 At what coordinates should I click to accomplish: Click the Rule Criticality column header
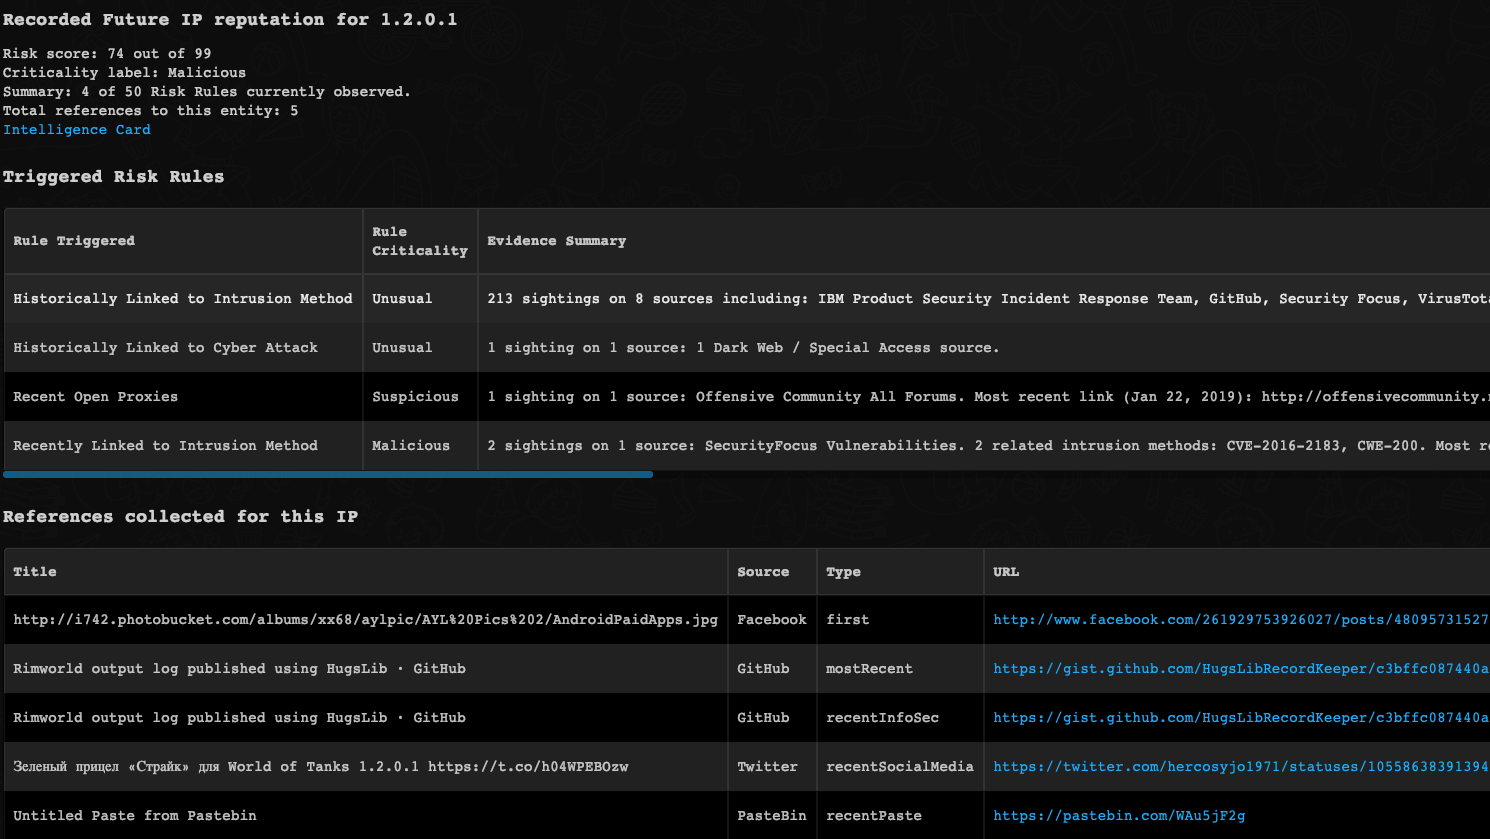tap(419, 241)
